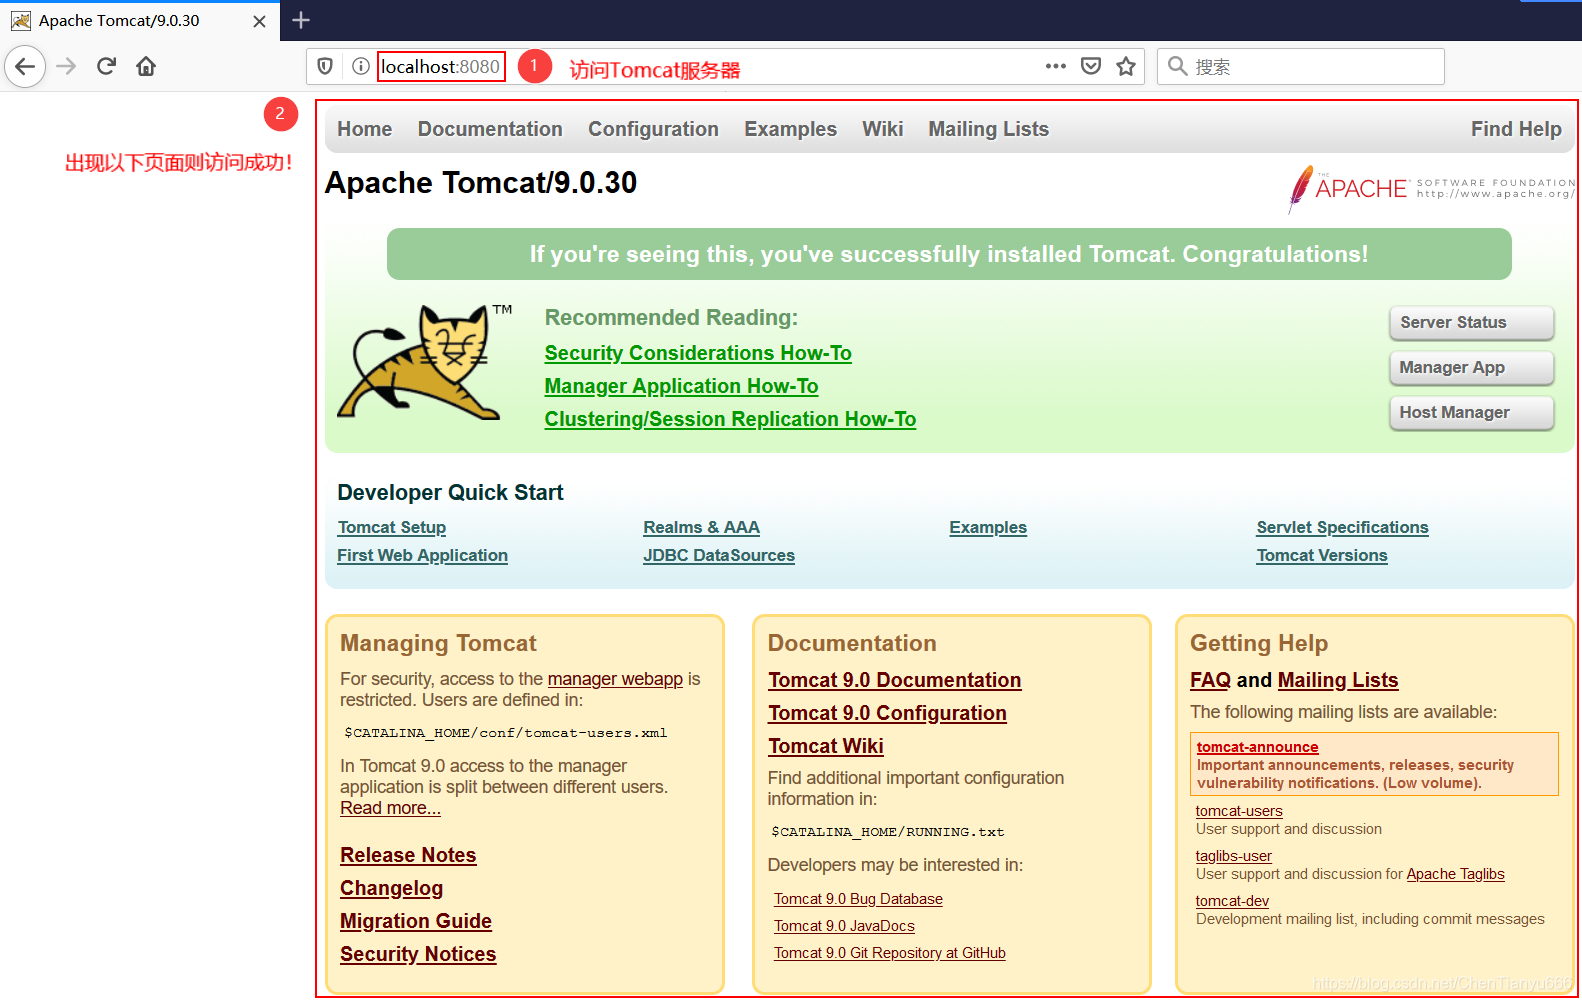1582x1002 pixels.
Task: Open Clustering/Session Replication How-To link
Action: tap(730, 419)
